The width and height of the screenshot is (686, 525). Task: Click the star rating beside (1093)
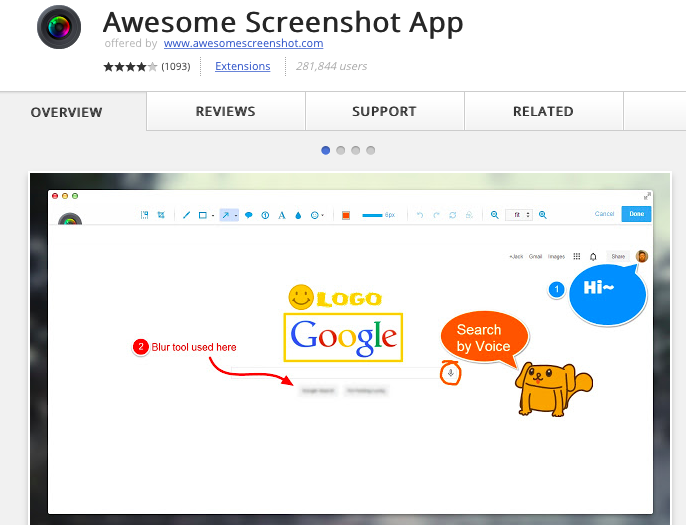(x=130, y=66)
